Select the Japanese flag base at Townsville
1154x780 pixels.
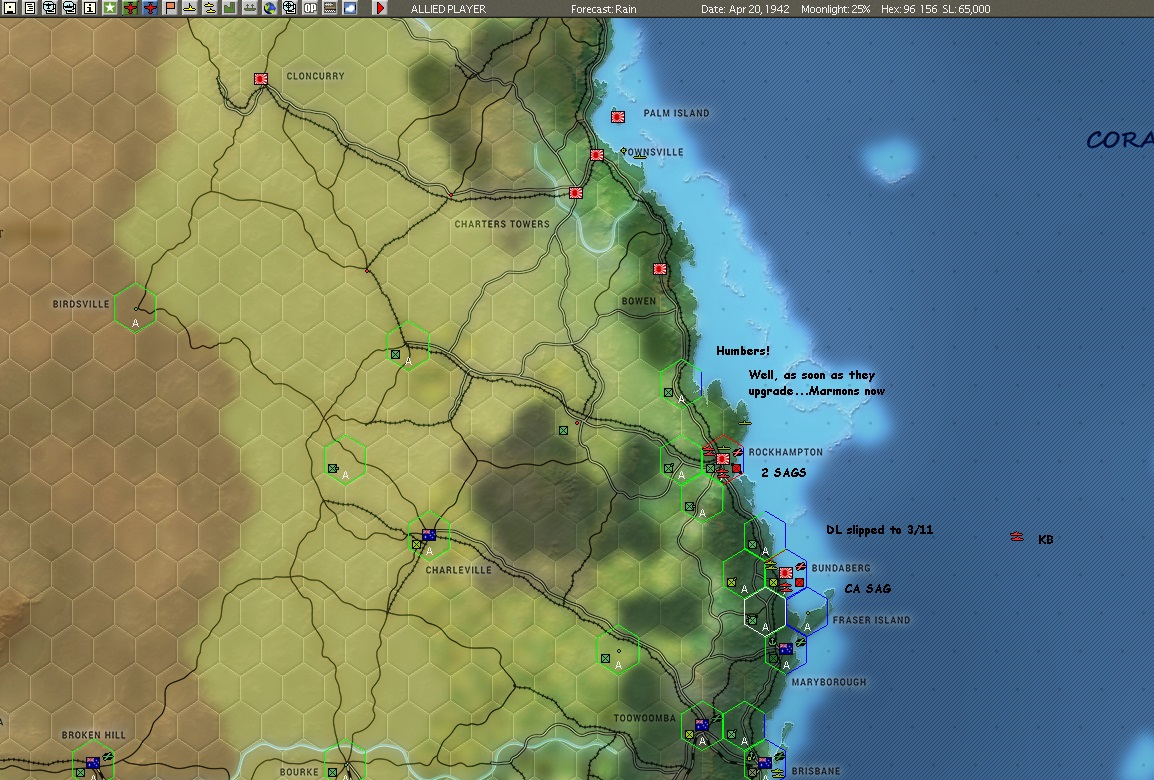[x=597, y=155]
